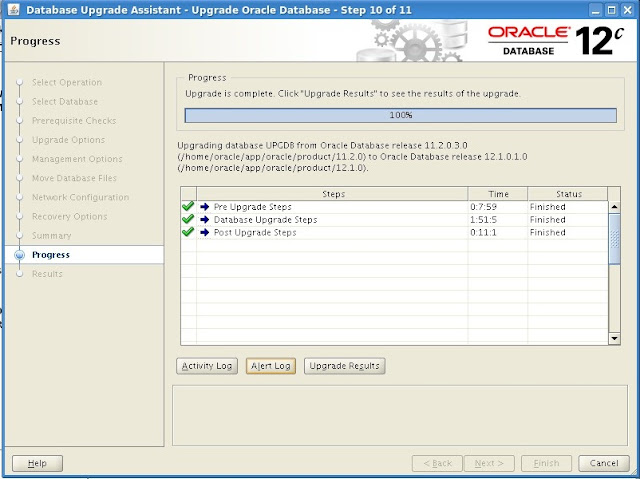640x479 pixels.
Task: Click the Database Upgrade Steps label
Action: (265, 220)
